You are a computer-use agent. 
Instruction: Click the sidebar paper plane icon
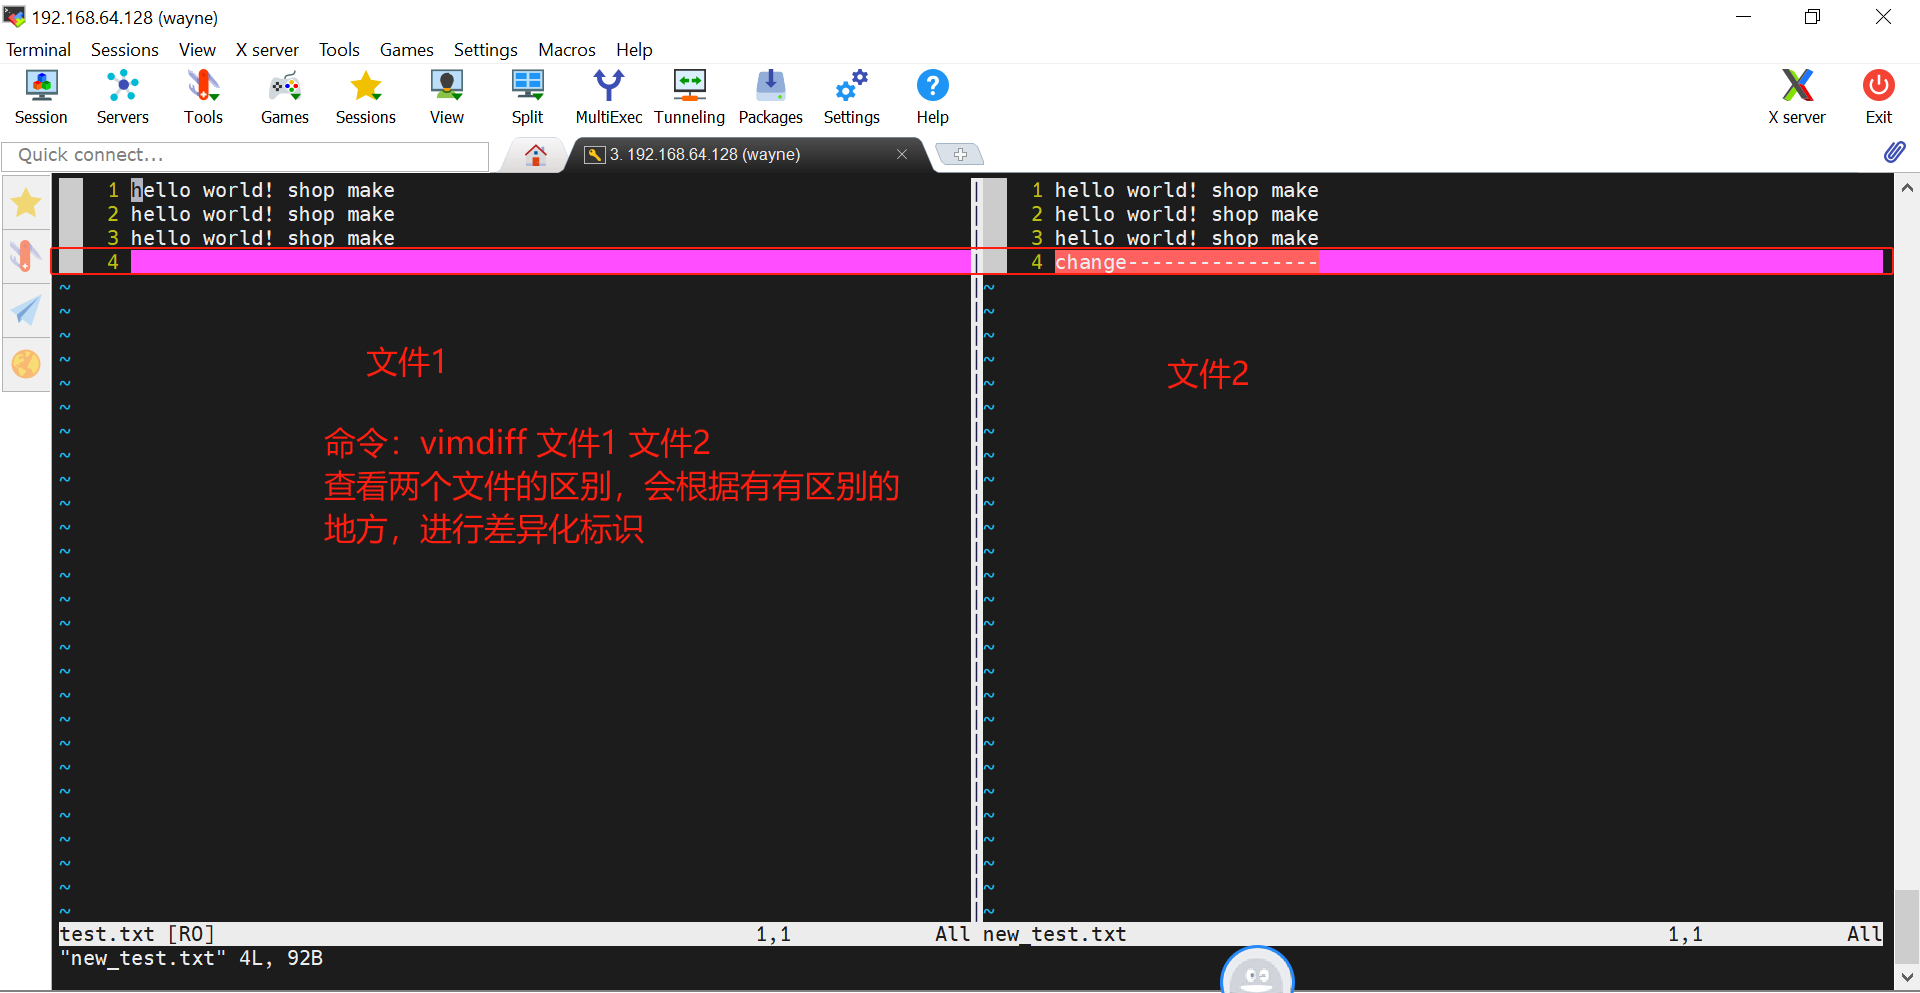point(26,310)
